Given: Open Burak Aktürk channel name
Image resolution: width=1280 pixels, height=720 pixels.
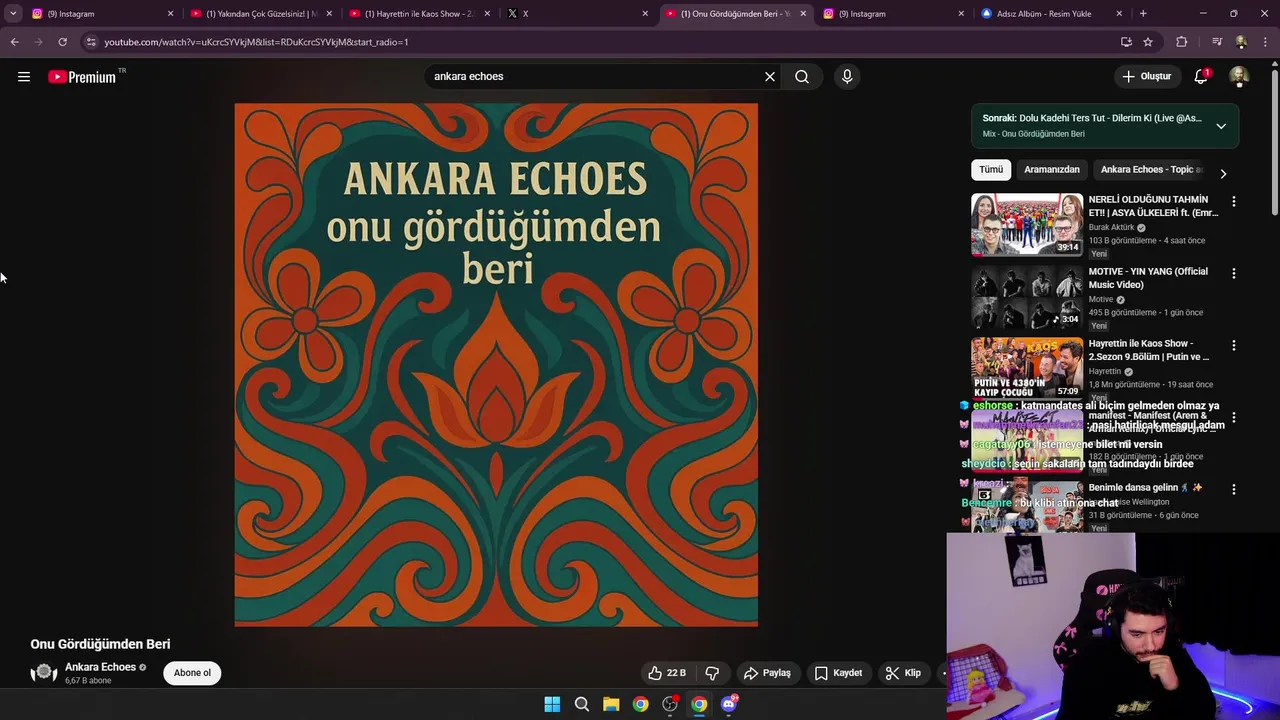Looking at the screenshot, I should 1111,227.
